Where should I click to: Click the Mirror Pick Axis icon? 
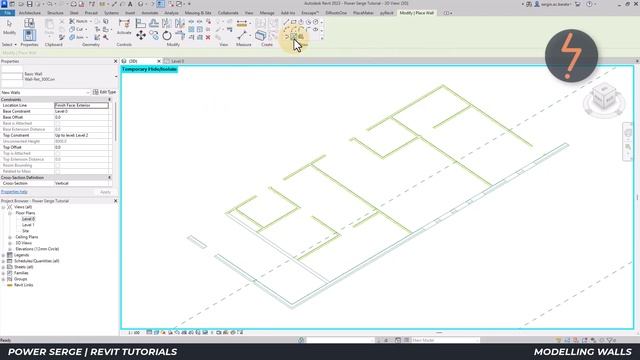167,23
